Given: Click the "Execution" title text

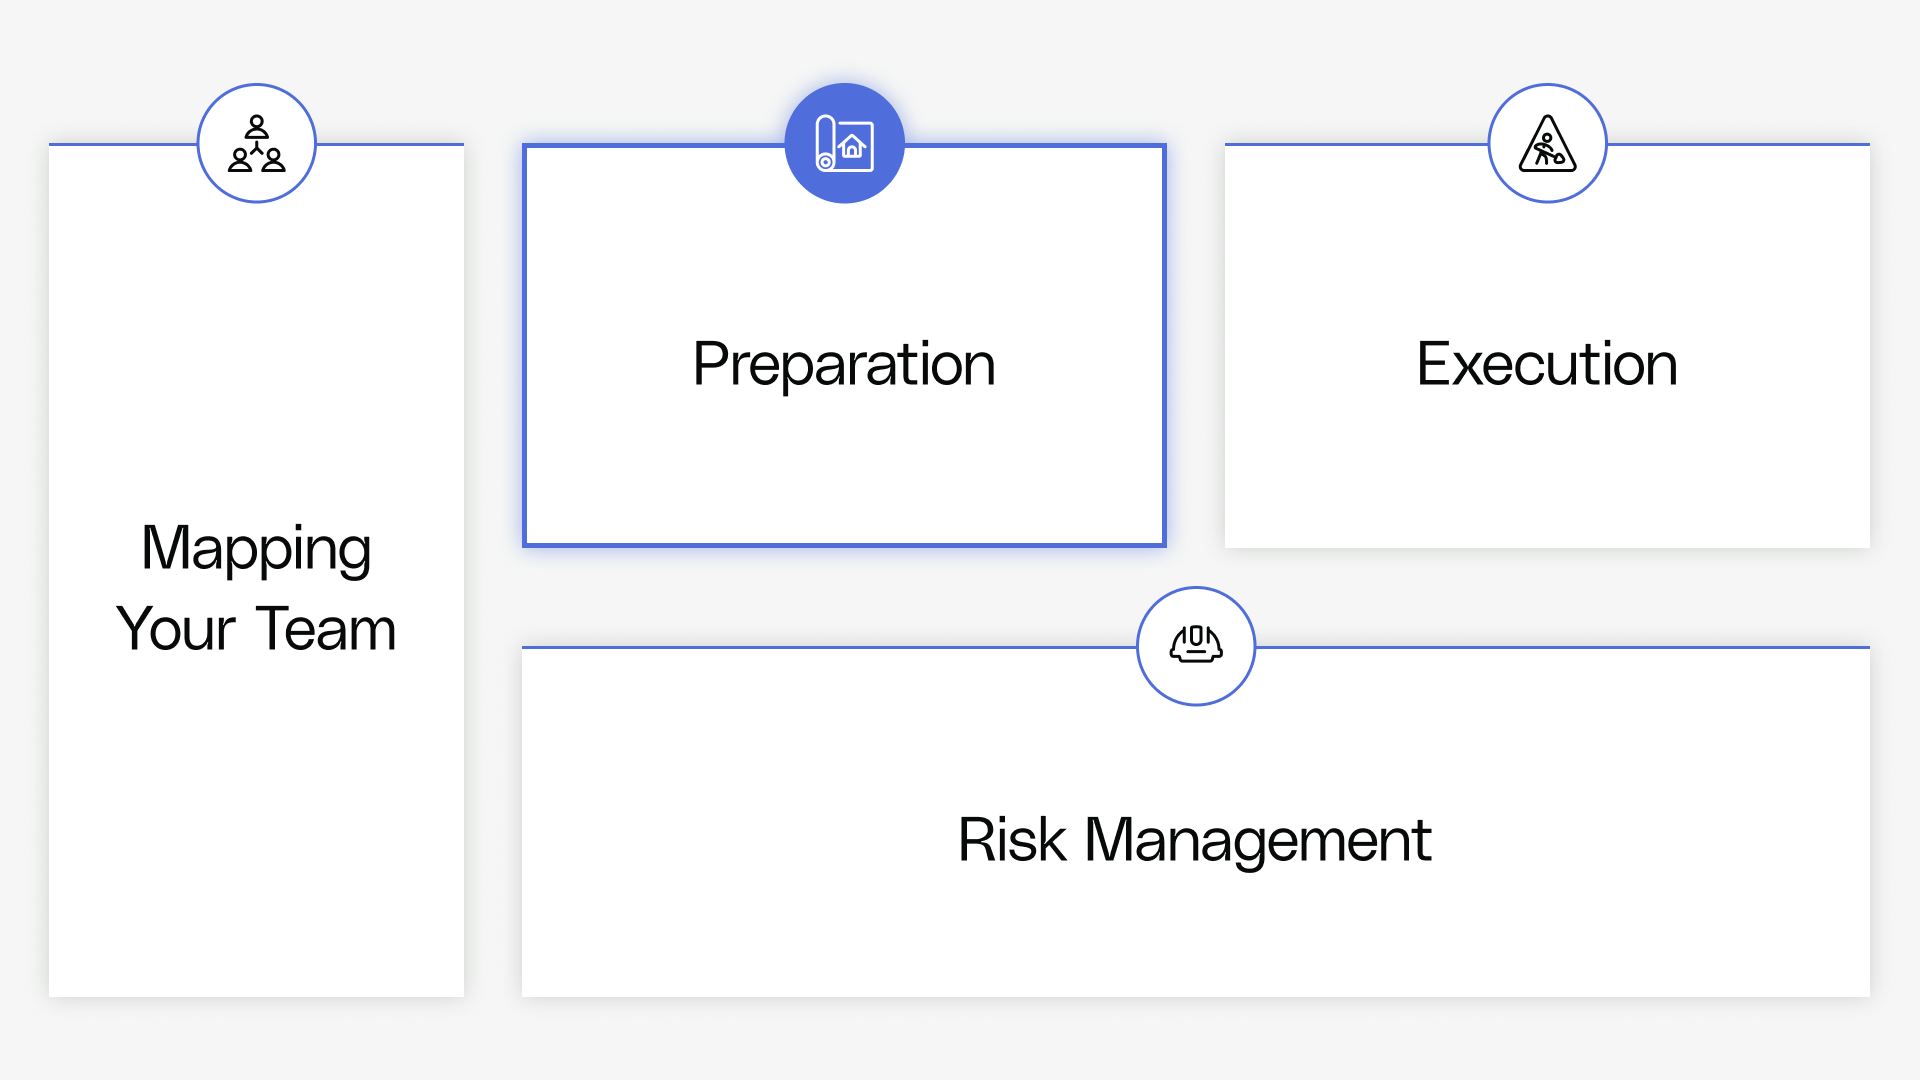Looking at the screenshot, I should click(x=1547, y=364).
